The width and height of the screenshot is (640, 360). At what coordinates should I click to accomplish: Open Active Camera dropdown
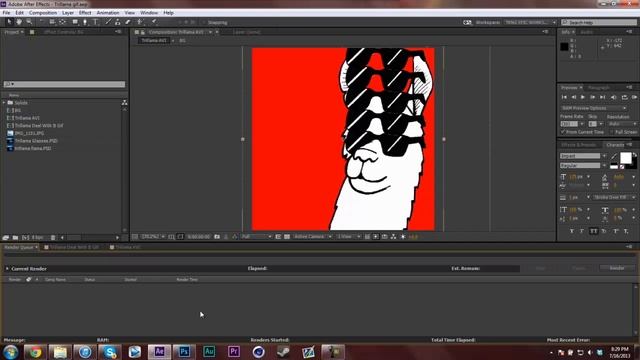(313, 237)
